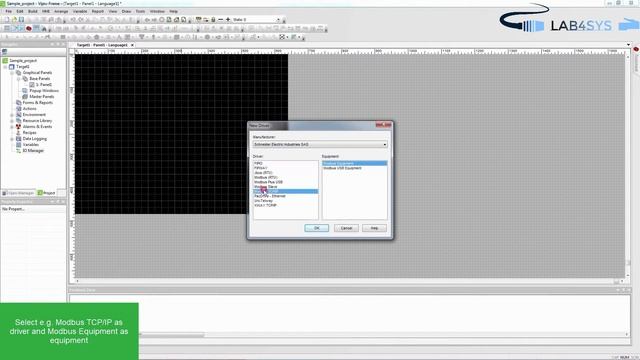Click the IO Manager icon
The width and height of the screenshot is (640, 360).
click(x=18, y=151)
